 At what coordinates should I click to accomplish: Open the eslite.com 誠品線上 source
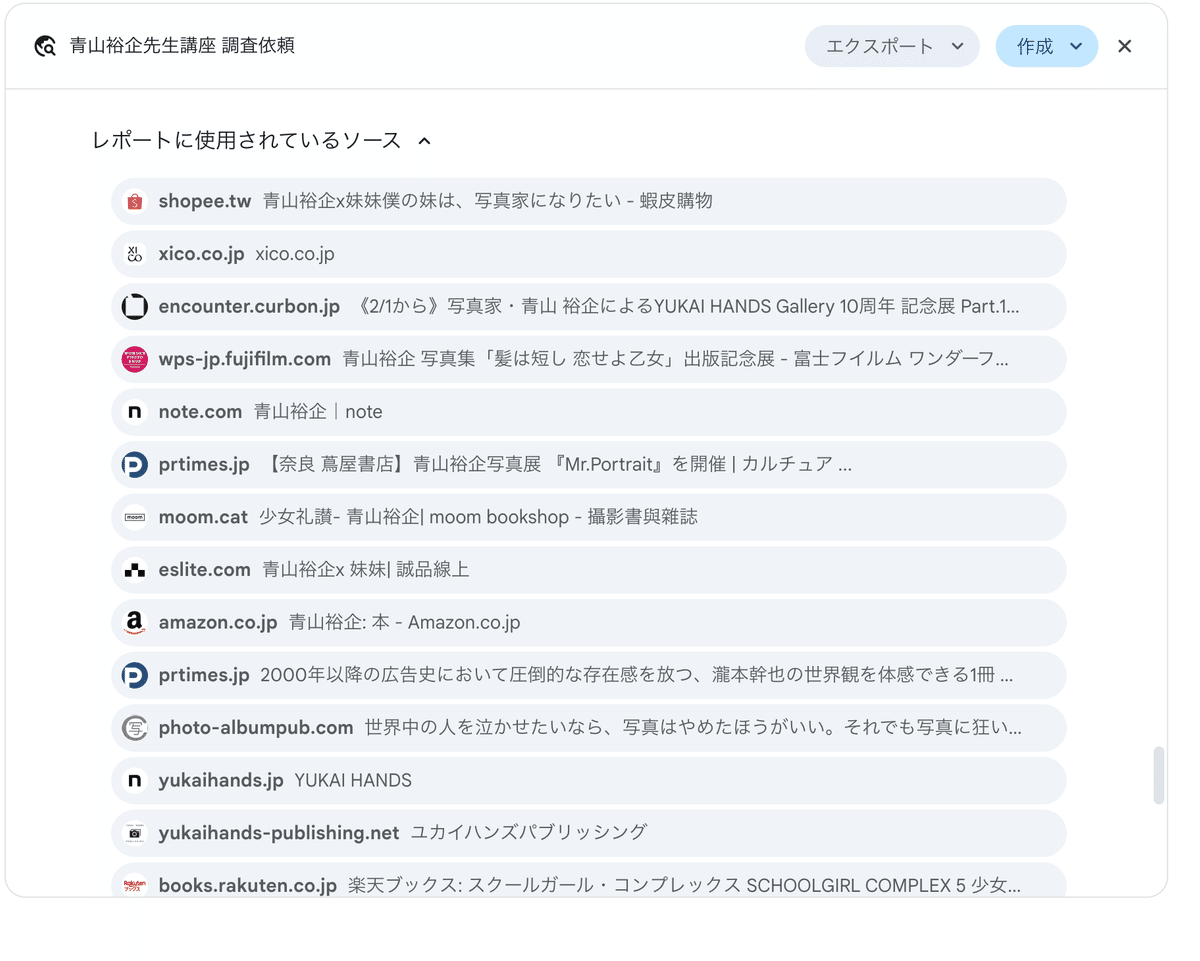coord(588,570)
